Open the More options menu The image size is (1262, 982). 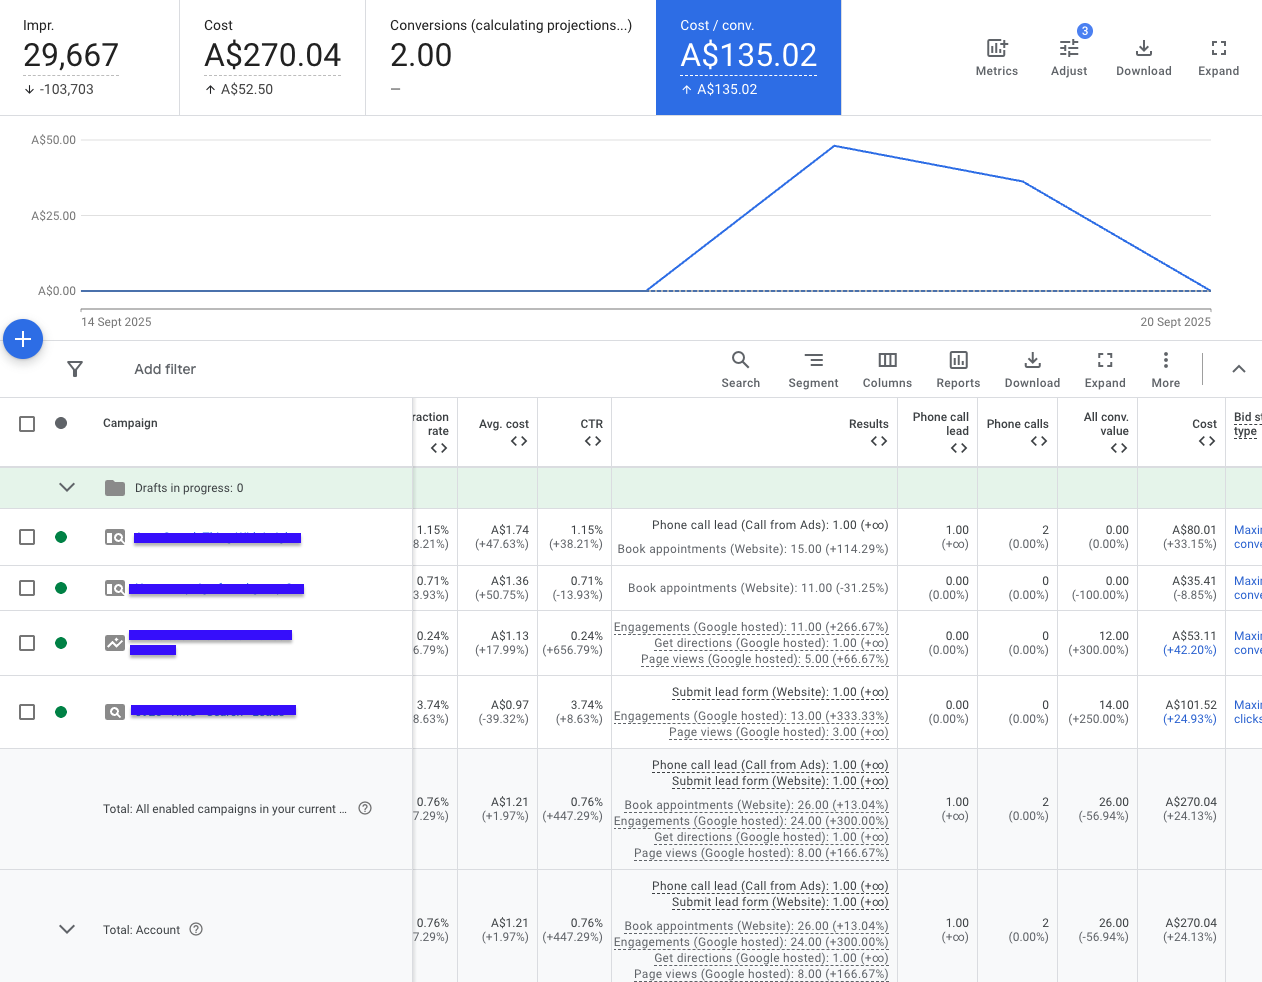pyautogui.click(x=1165, y=369)
